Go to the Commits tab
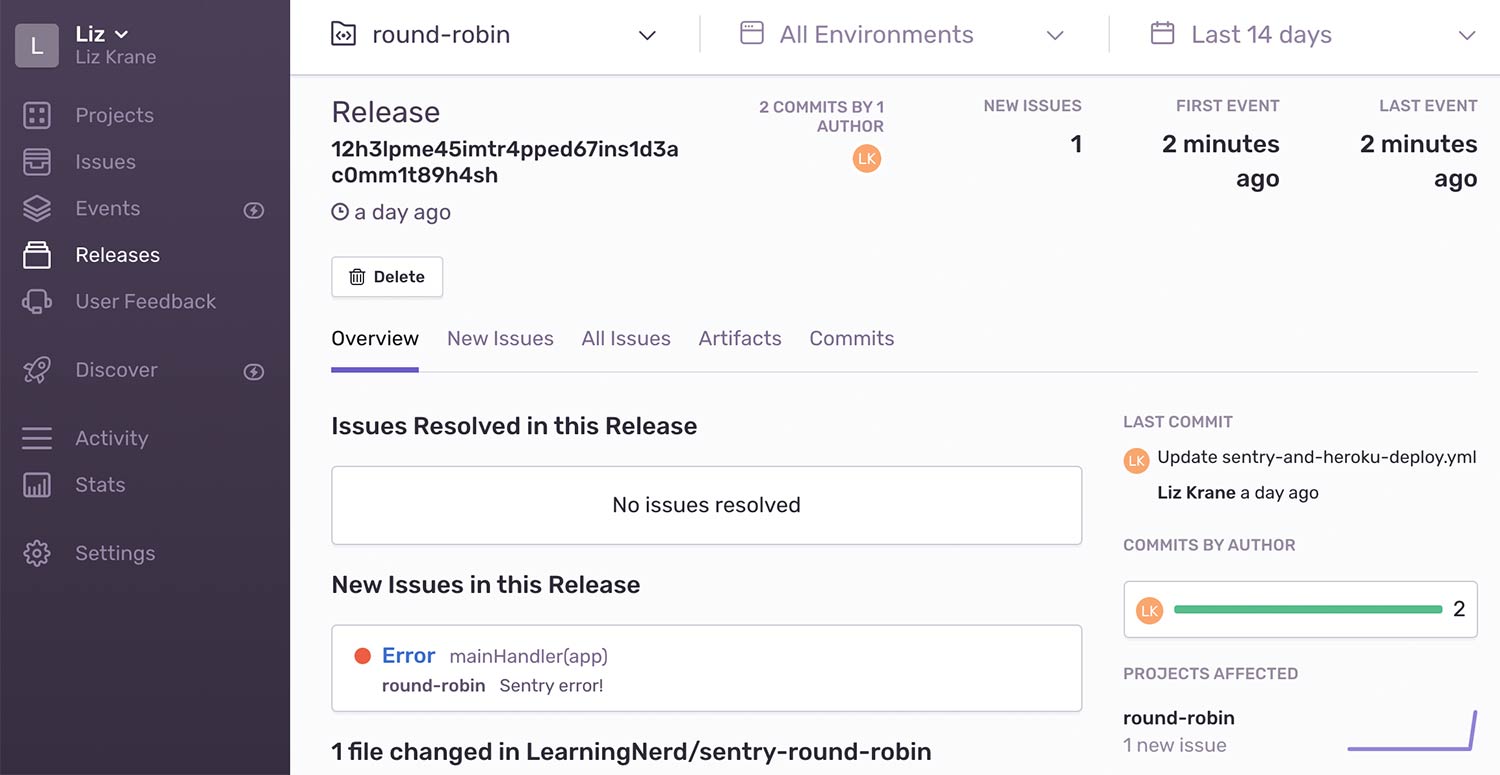This screenshot has width=1500, height=775. click(x=852, y=338)
